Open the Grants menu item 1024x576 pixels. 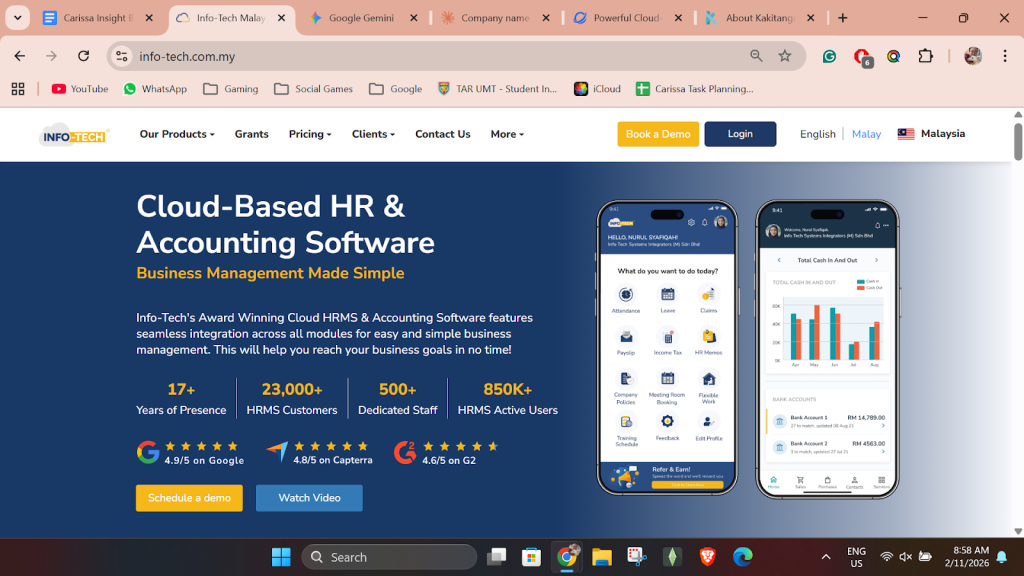coord(251,134)
